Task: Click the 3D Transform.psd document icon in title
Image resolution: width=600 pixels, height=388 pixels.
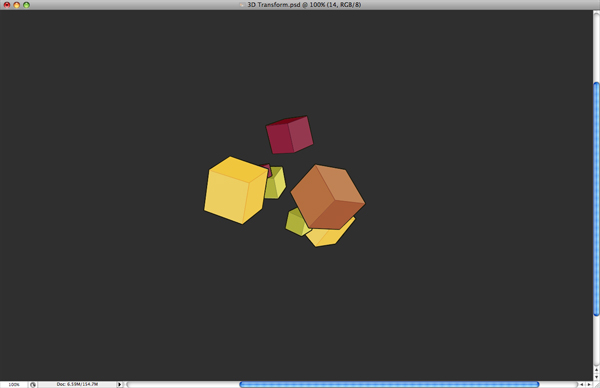Action: 242,5
